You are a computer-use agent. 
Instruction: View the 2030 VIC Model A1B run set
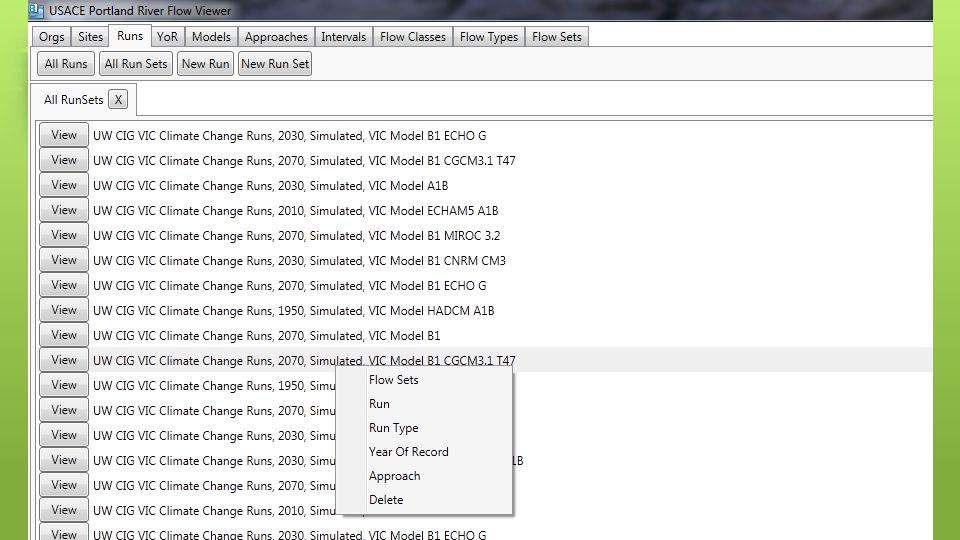point(64,185)
